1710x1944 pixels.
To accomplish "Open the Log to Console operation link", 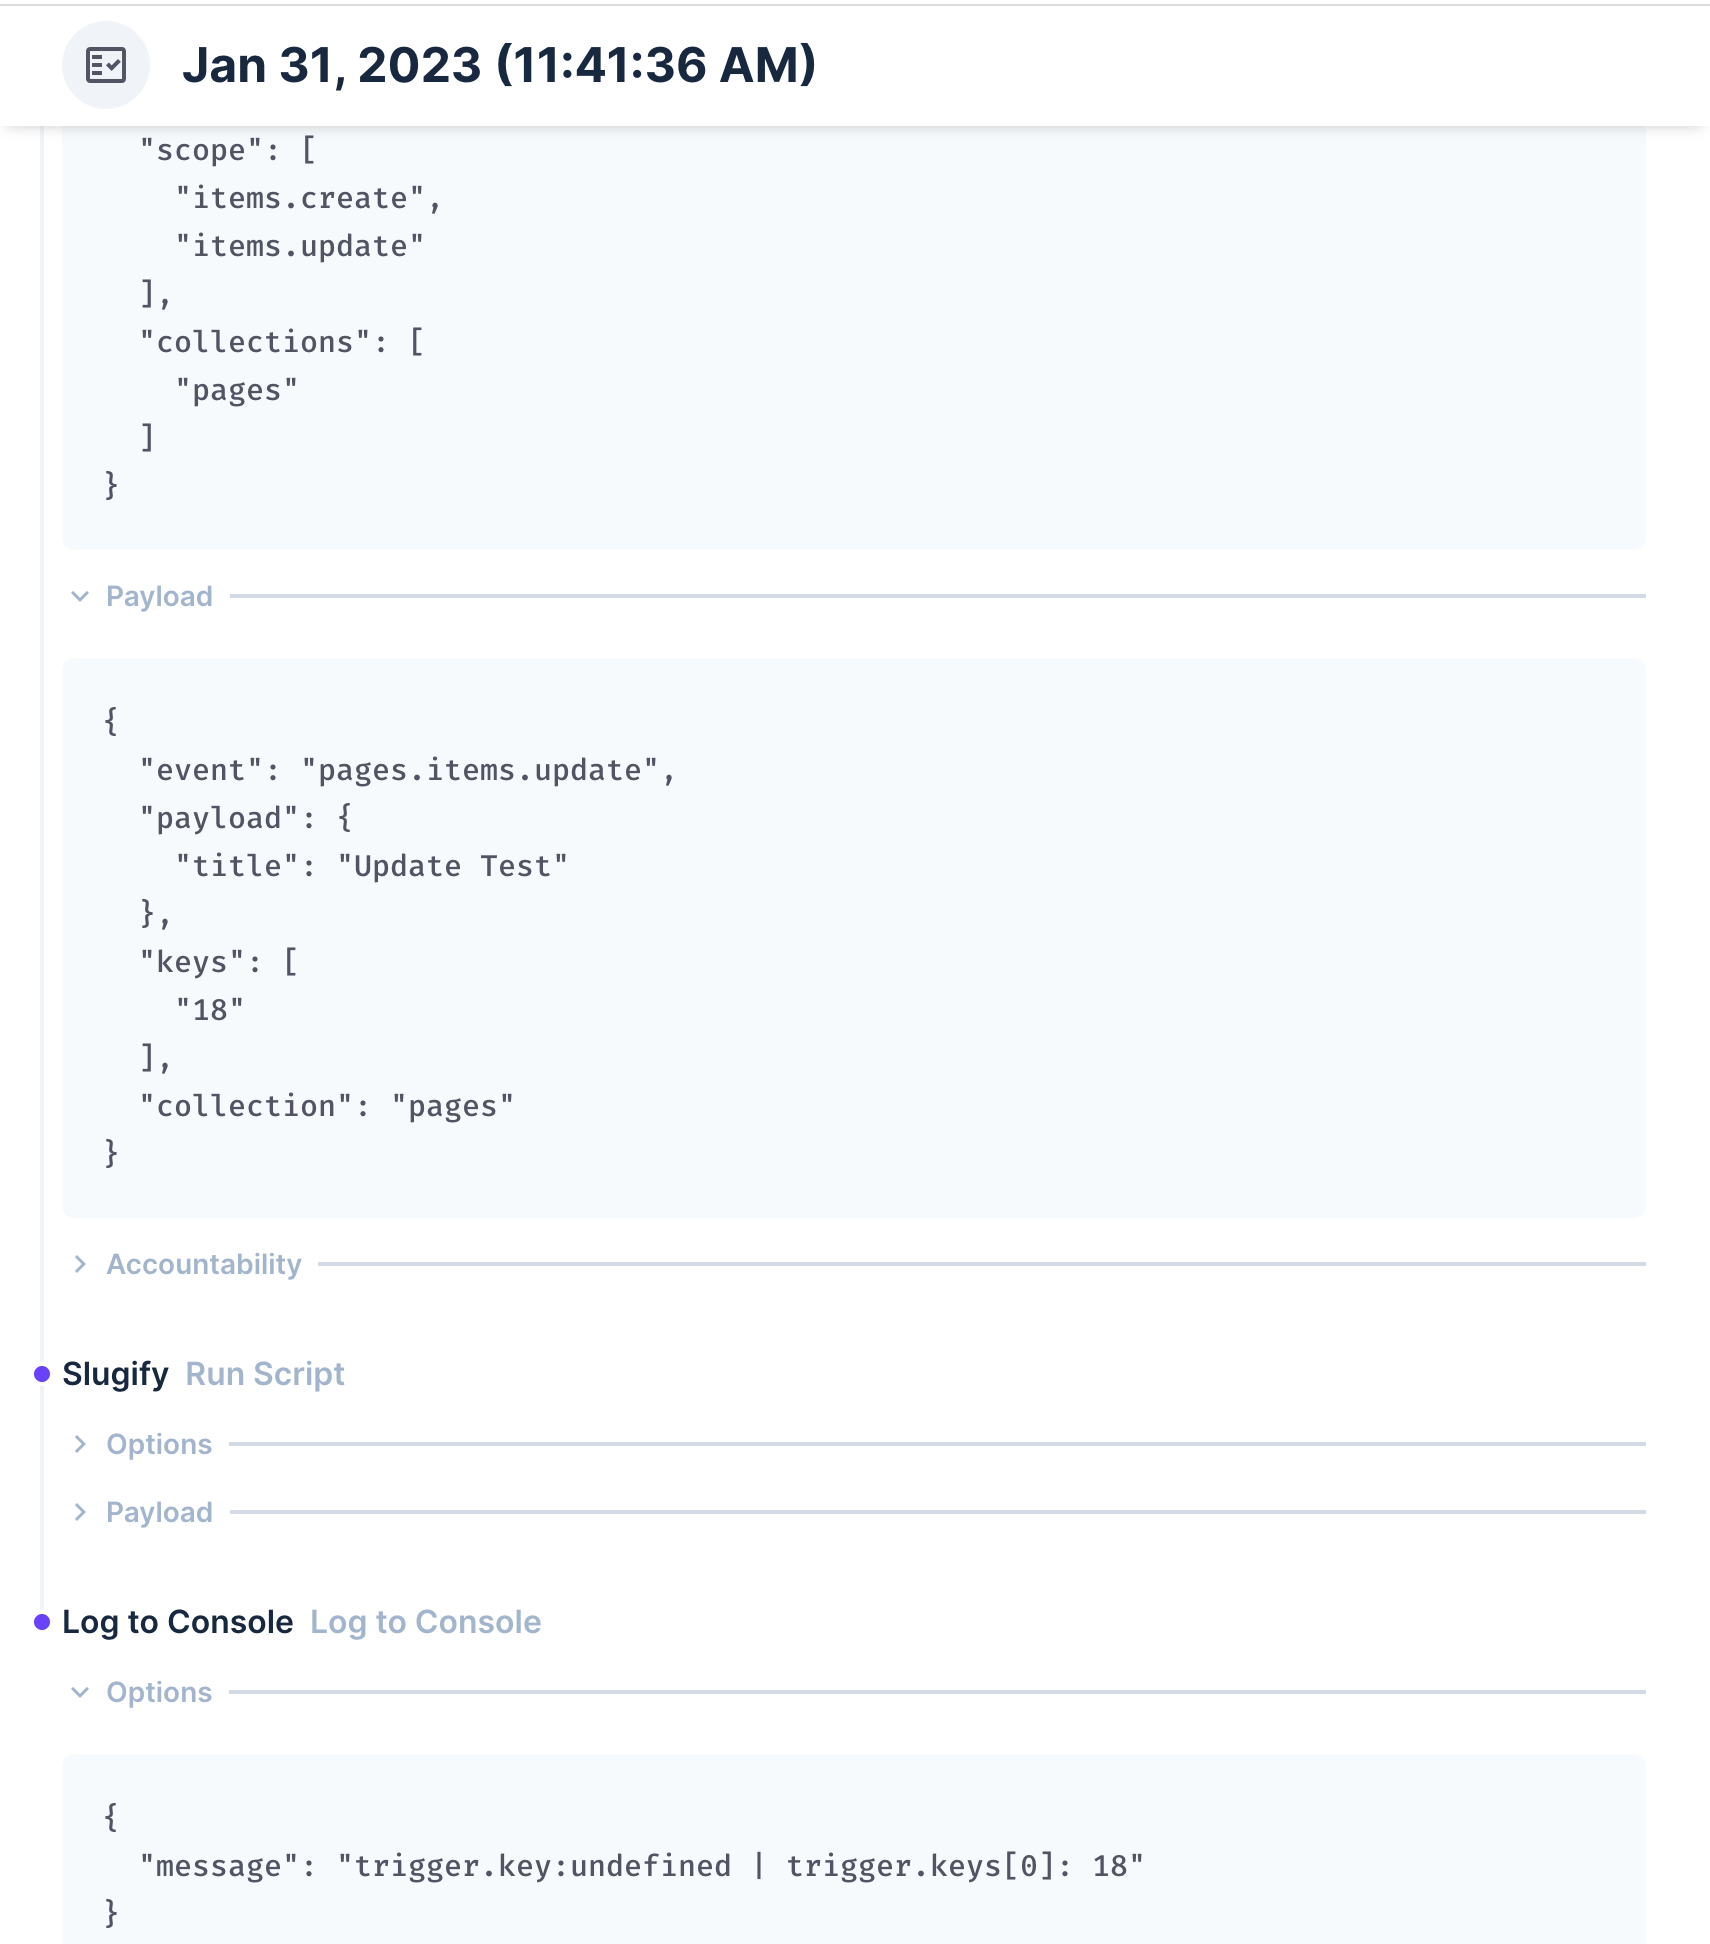I will (426, 1622).
